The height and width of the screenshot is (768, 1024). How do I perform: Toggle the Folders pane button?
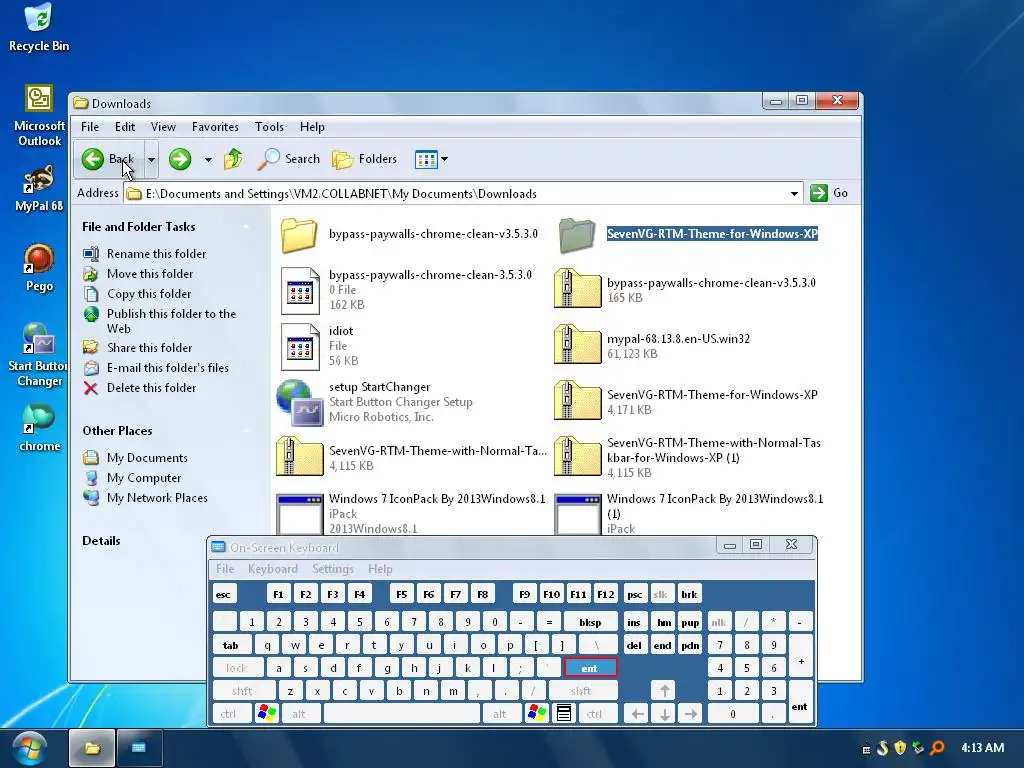(364, 159)
